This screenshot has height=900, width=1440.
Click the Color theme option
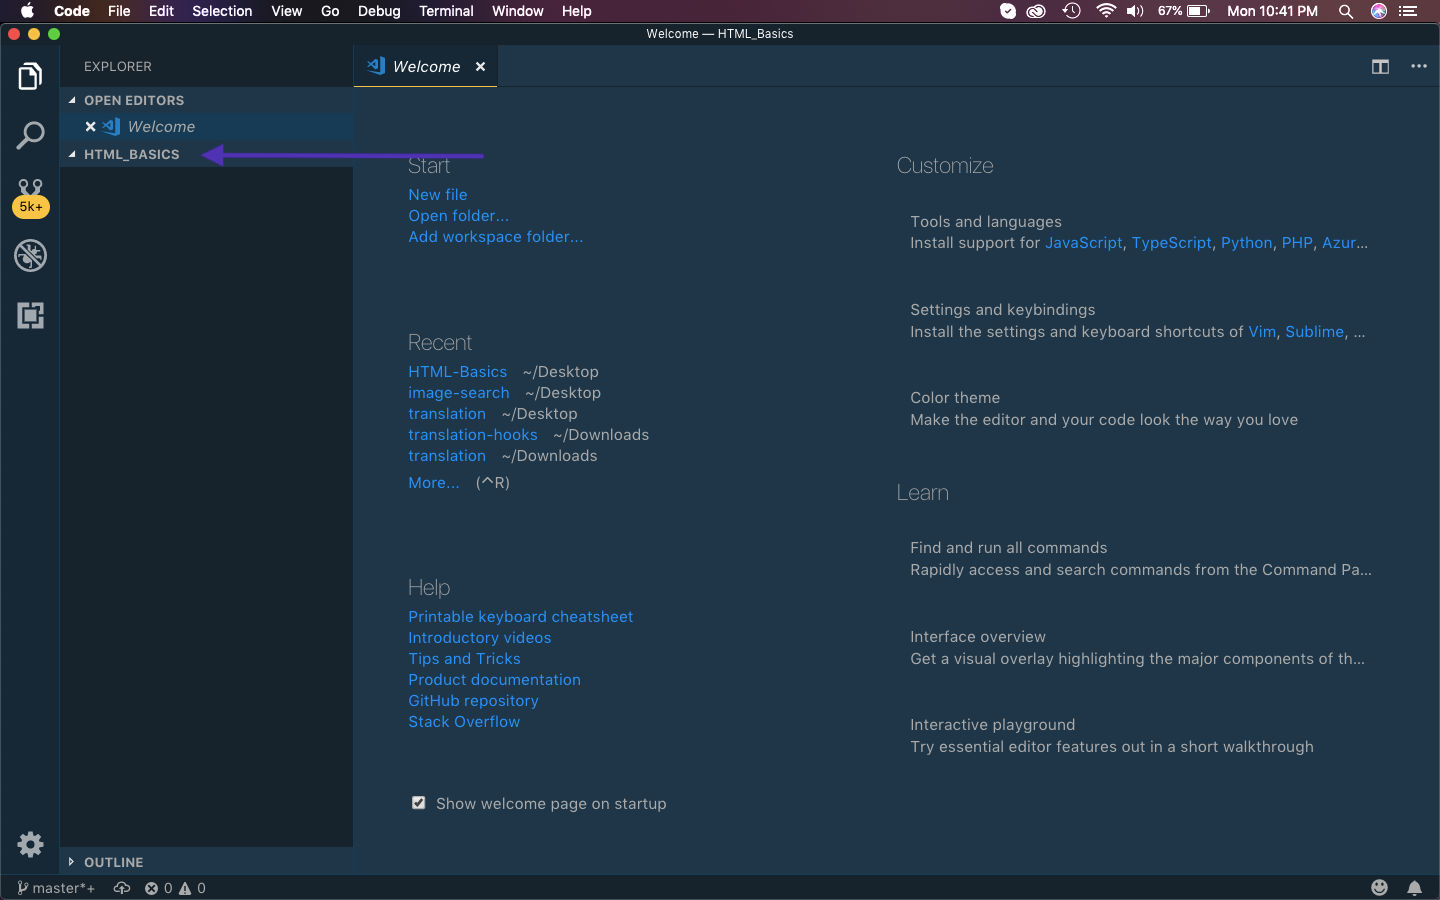point(1104,409)
